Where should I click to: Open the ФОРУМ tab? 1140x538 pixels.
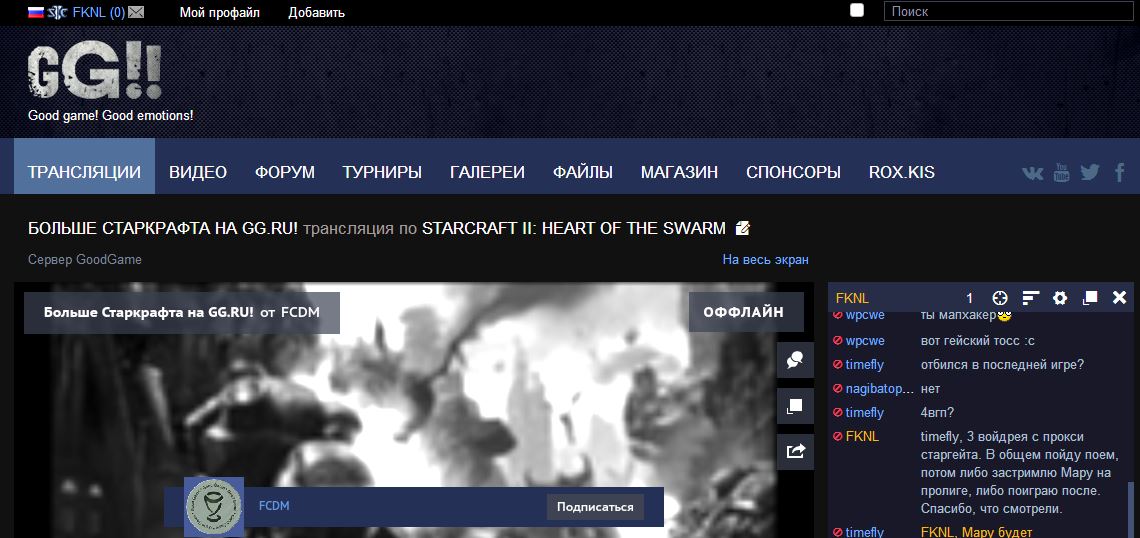(285, 172)
